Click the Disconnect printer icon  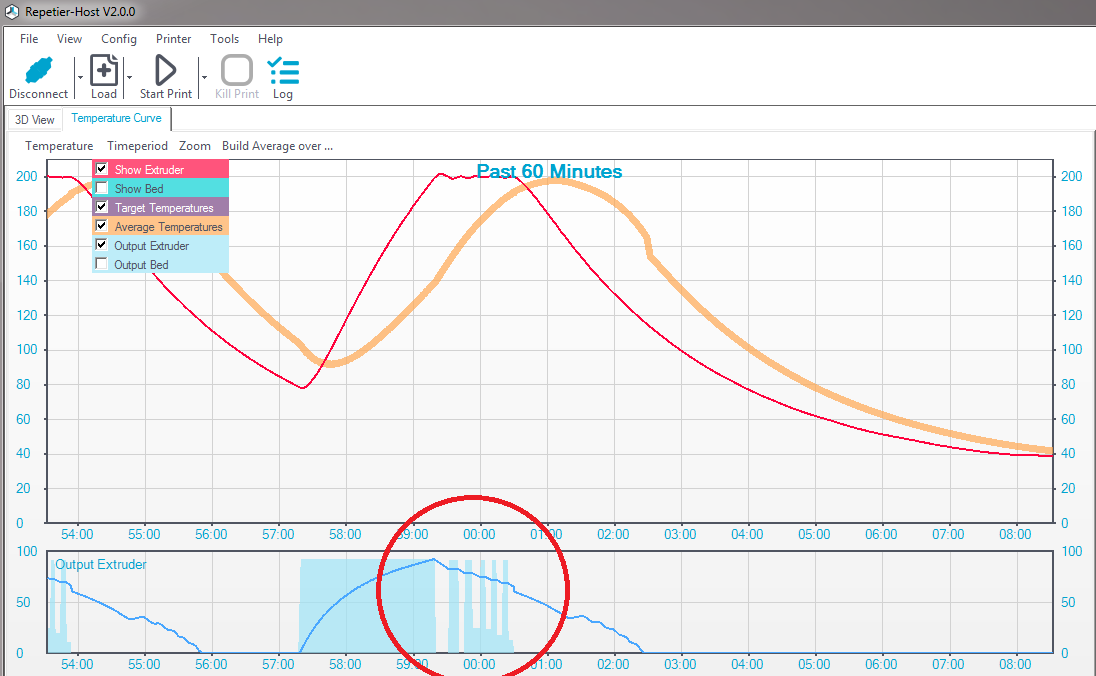38,70
